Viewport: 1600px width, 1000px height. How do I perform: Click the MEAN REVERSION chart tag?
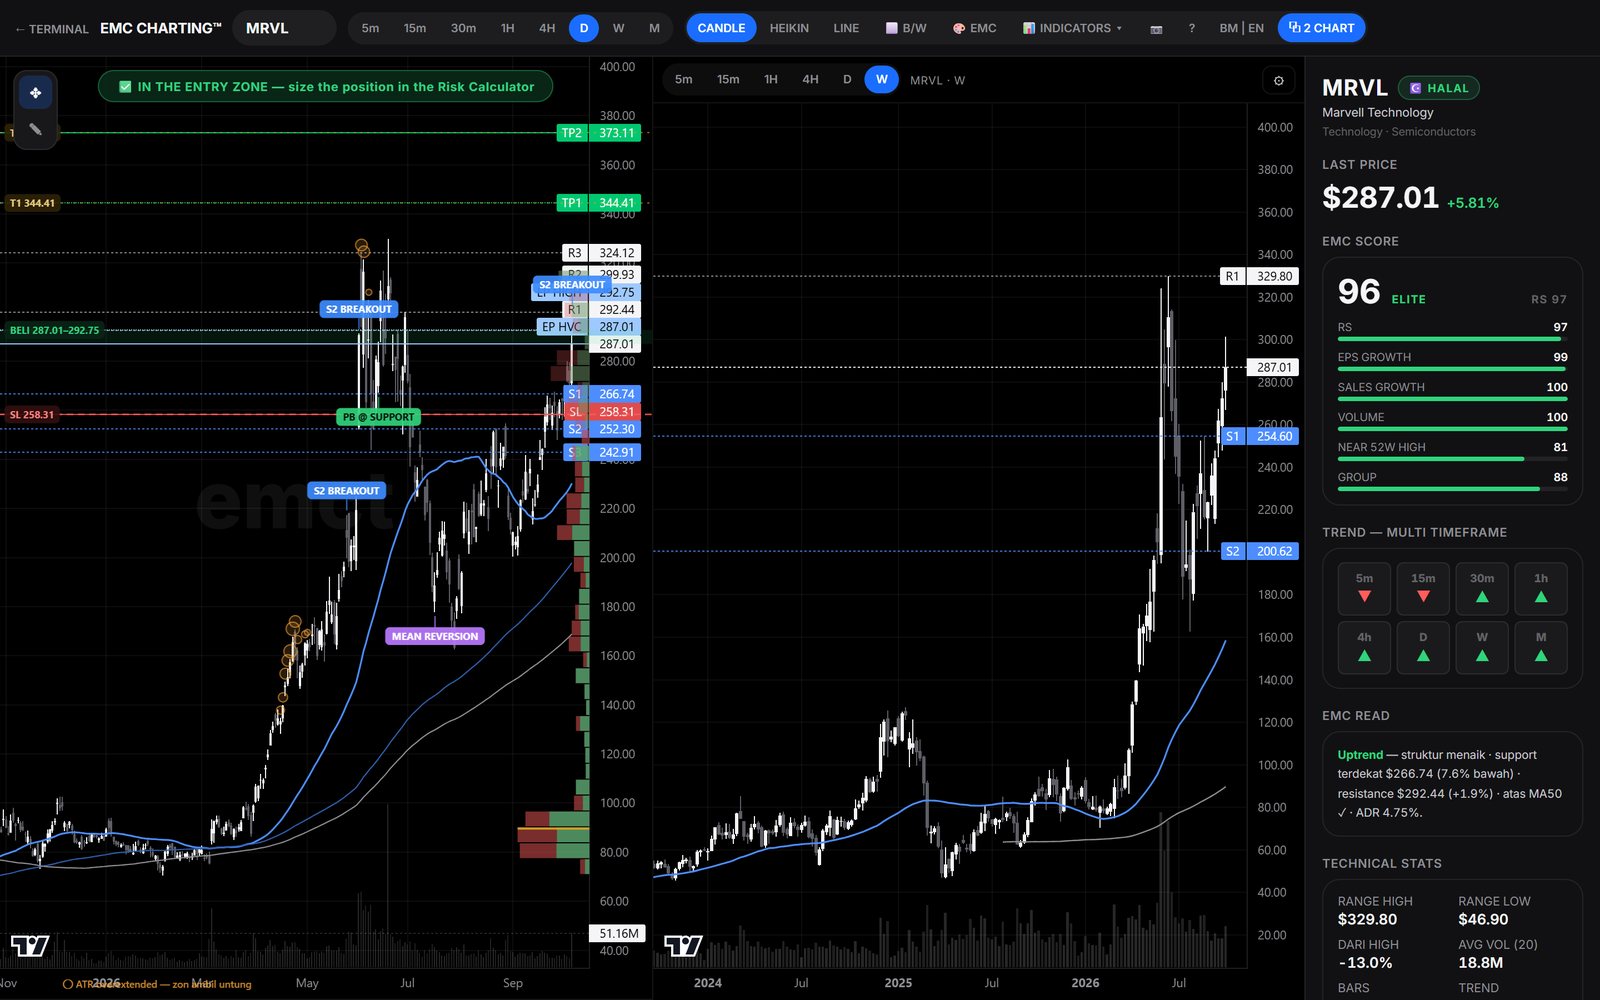[435, 636]
